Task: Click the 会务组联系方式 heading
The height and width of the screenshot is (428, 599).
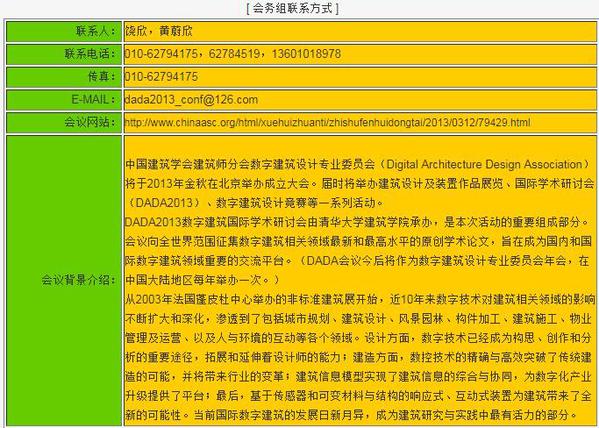Action: click(293, 8)
